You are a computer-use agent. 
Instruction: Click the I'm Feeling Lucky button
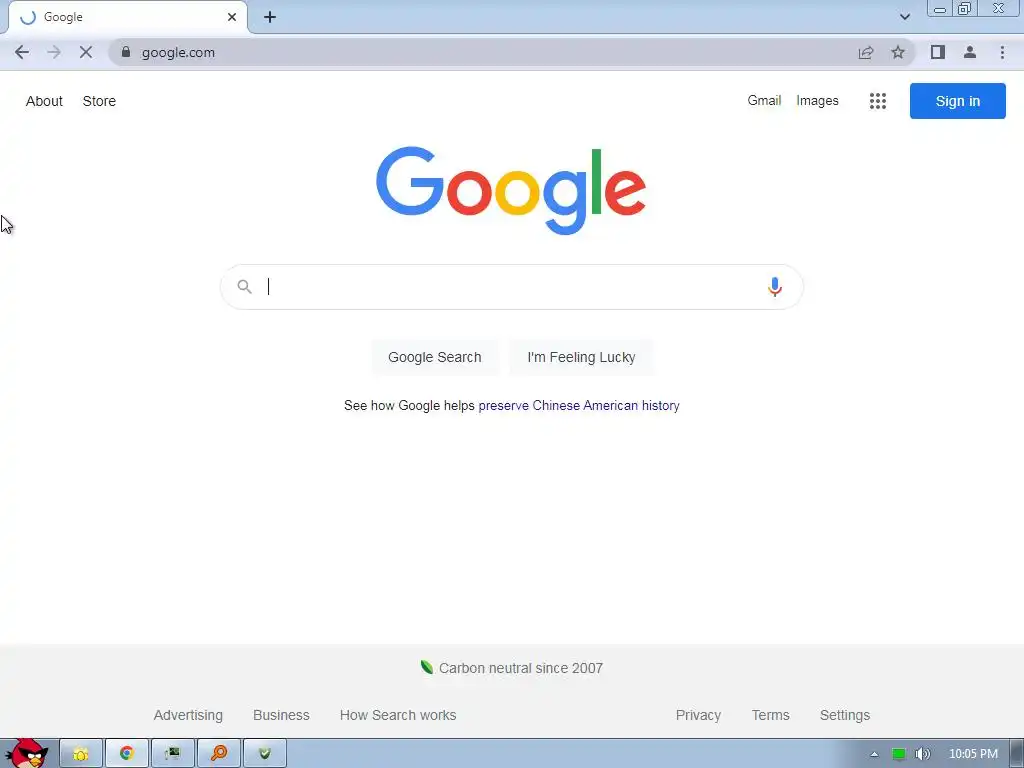pos(581,357)
